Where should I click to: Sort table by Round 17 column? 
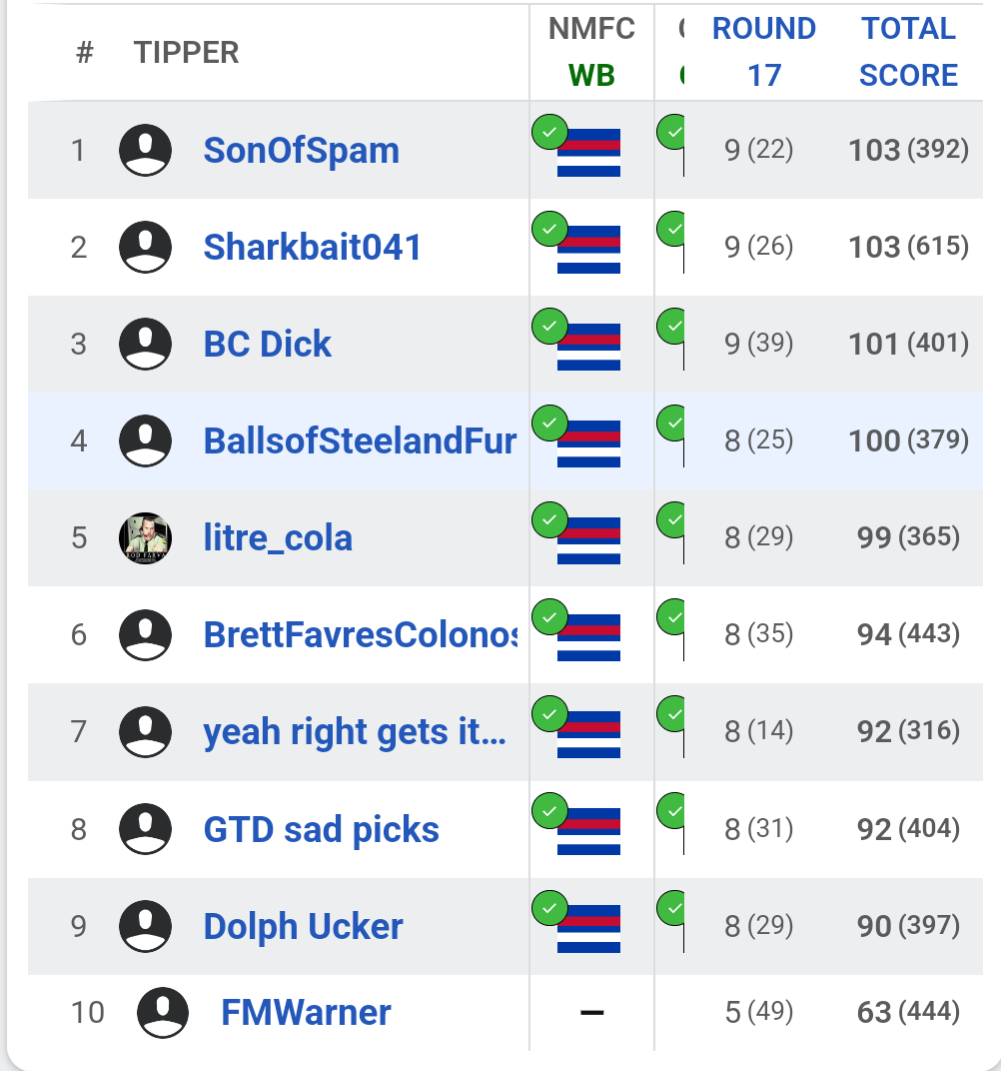point(764,51)
